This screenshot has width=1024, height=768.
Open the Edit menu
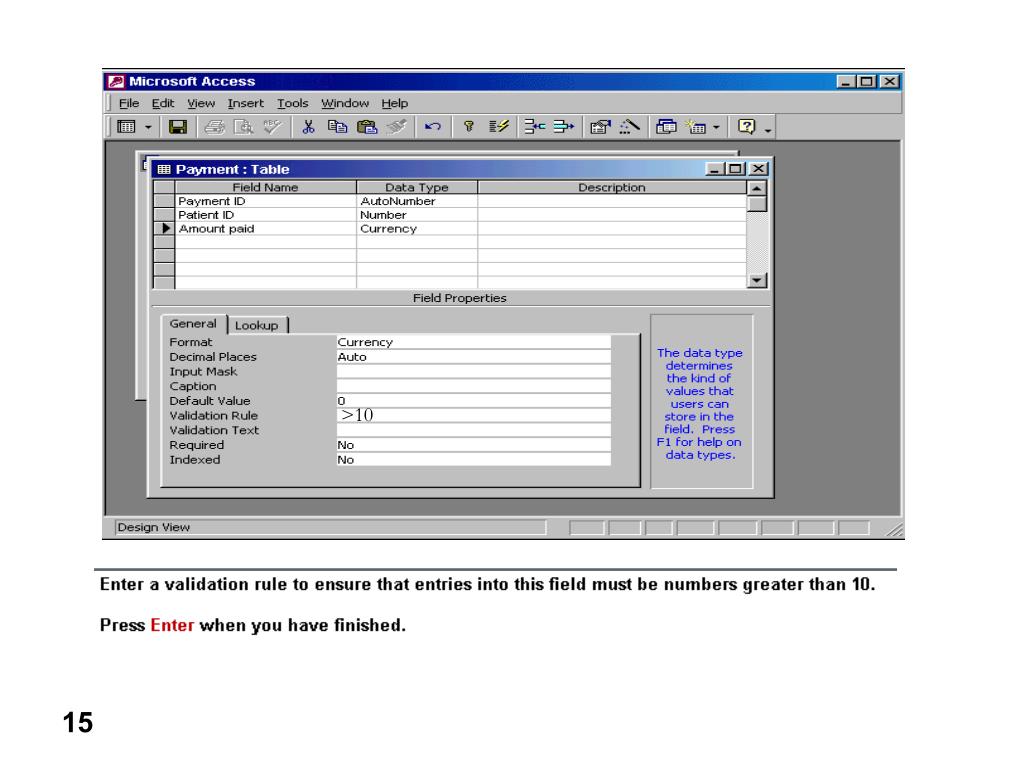coord(163,103)
